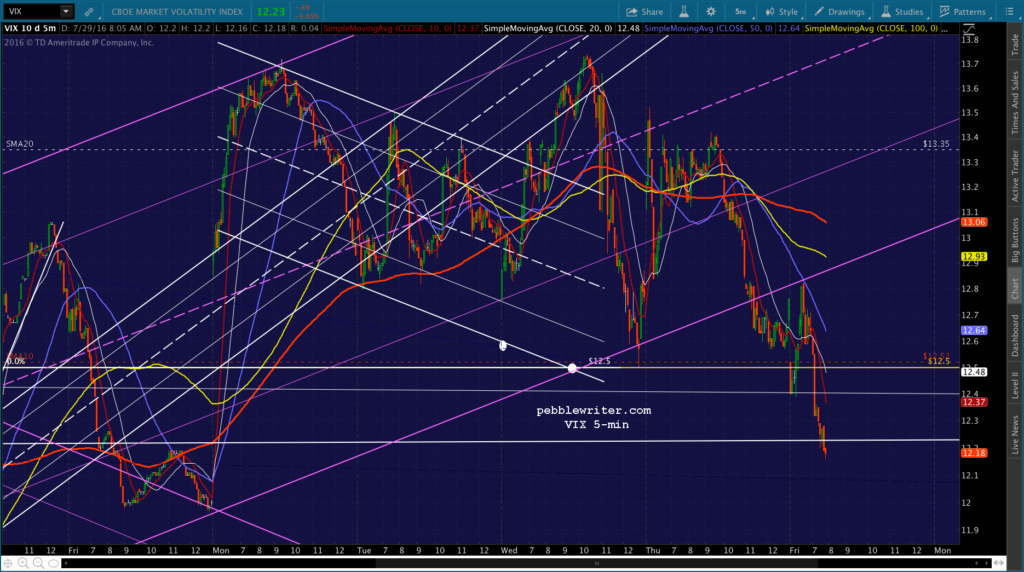This screenshot has height=572, width=1024.
Task: Click the zoom in magnifier
Action: coord(24,563)
